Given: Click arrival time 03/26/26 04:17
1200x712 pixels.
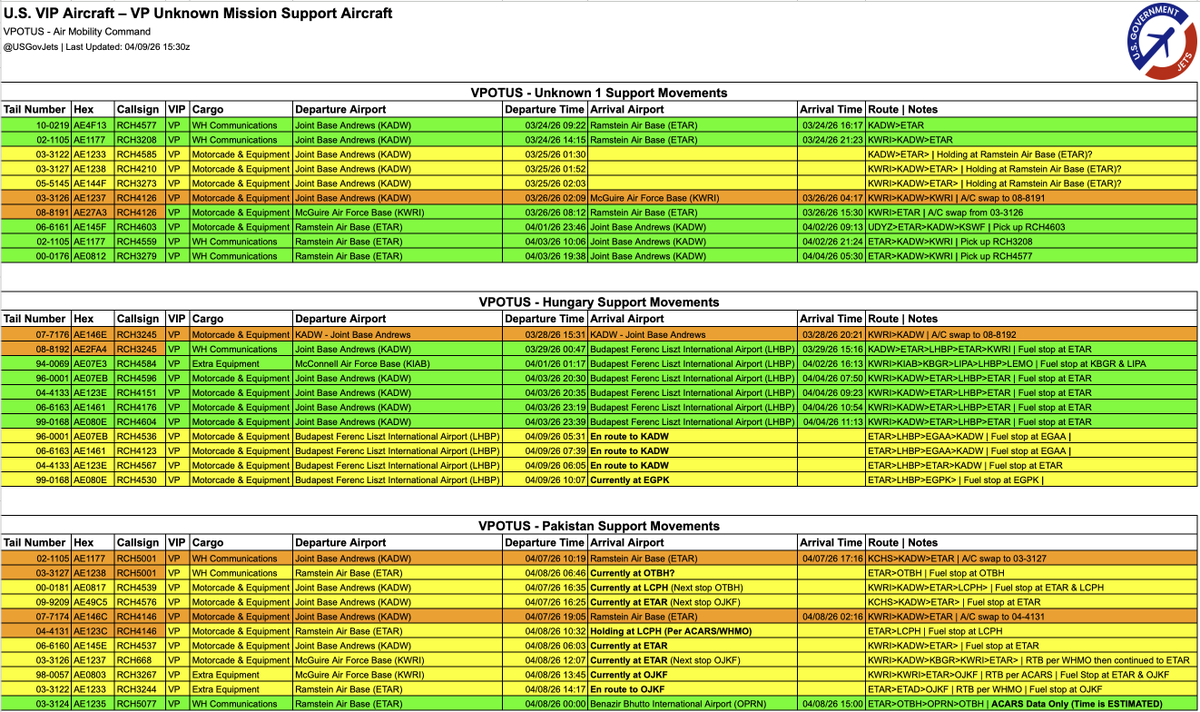Looking at the screenshot, I should point(831,198).
